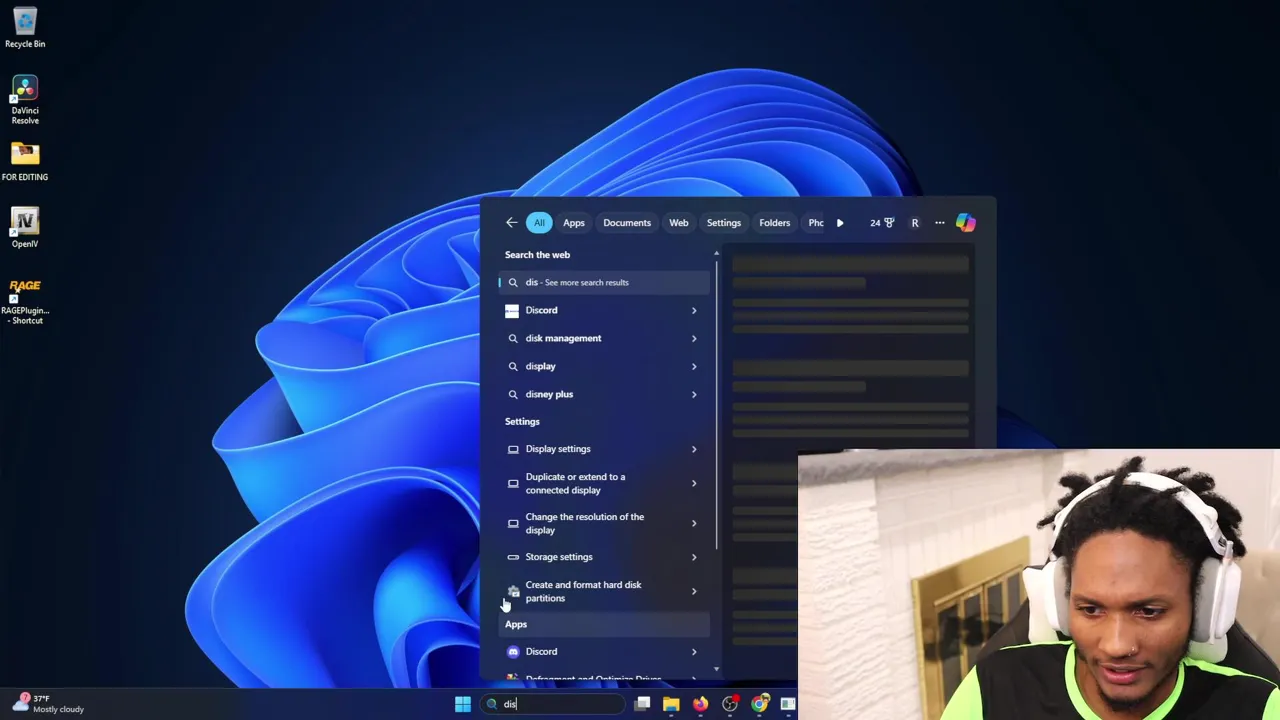Show more filter tabs with the arrow

[840, 223]
